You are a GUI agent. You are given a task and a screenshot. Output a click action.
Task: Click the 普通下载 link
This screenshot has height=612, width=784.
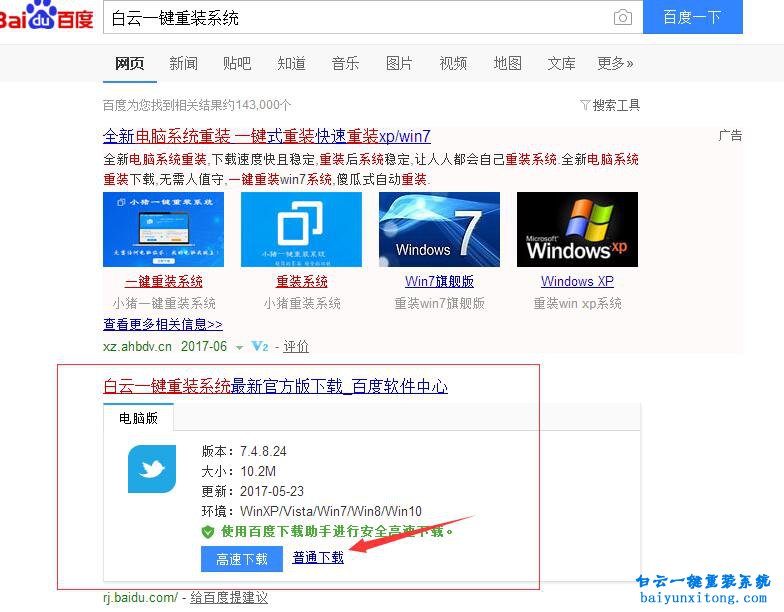[x=318, y=558]
